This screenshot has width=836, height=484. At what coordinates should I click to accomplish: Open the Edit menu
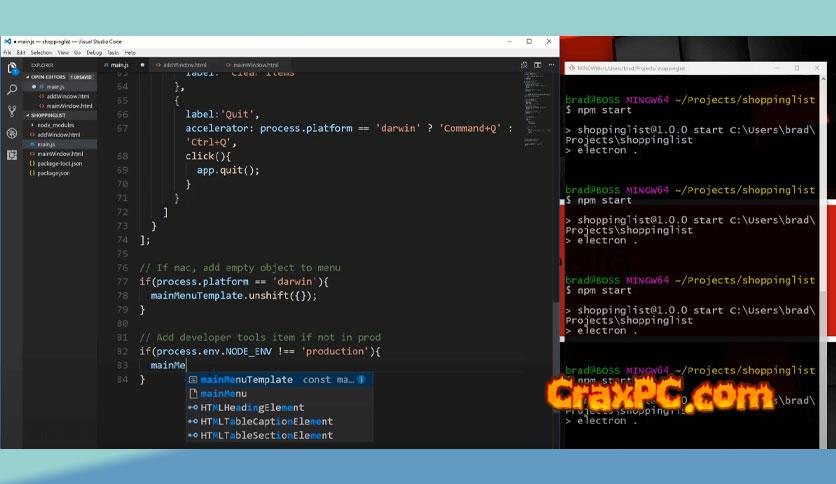pyautogui.click(x=21, y=53)
